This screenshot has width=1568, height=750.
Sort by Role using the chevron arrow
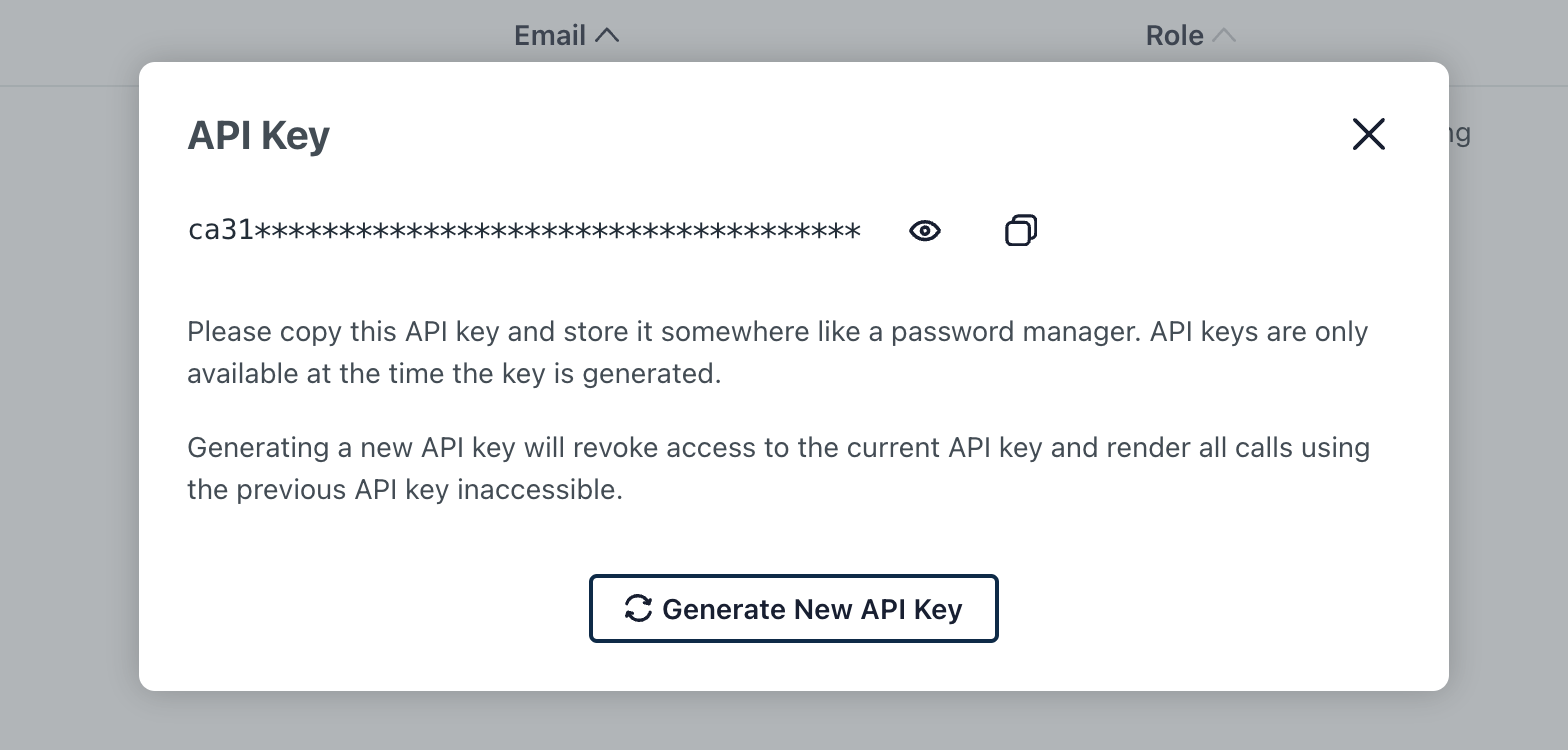[x=1224, y=36]
